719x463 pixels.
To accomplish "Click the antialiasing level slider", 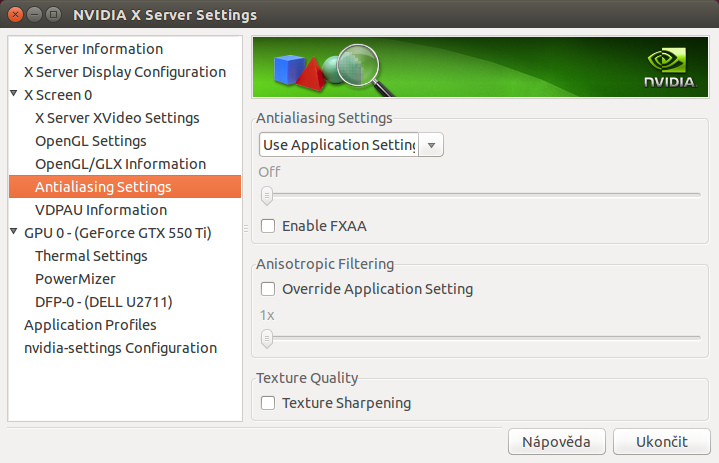I will 480,195.
